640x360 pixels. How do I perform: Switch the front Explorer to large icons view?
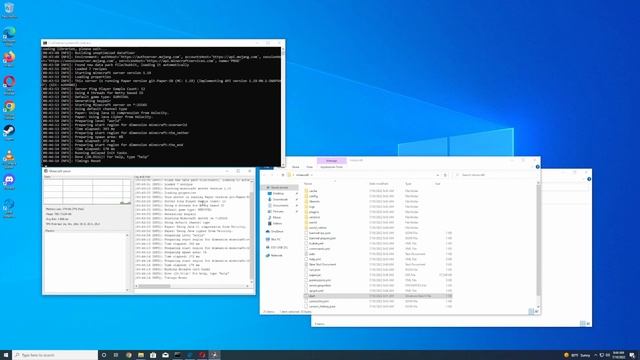(x=537, y=311)
